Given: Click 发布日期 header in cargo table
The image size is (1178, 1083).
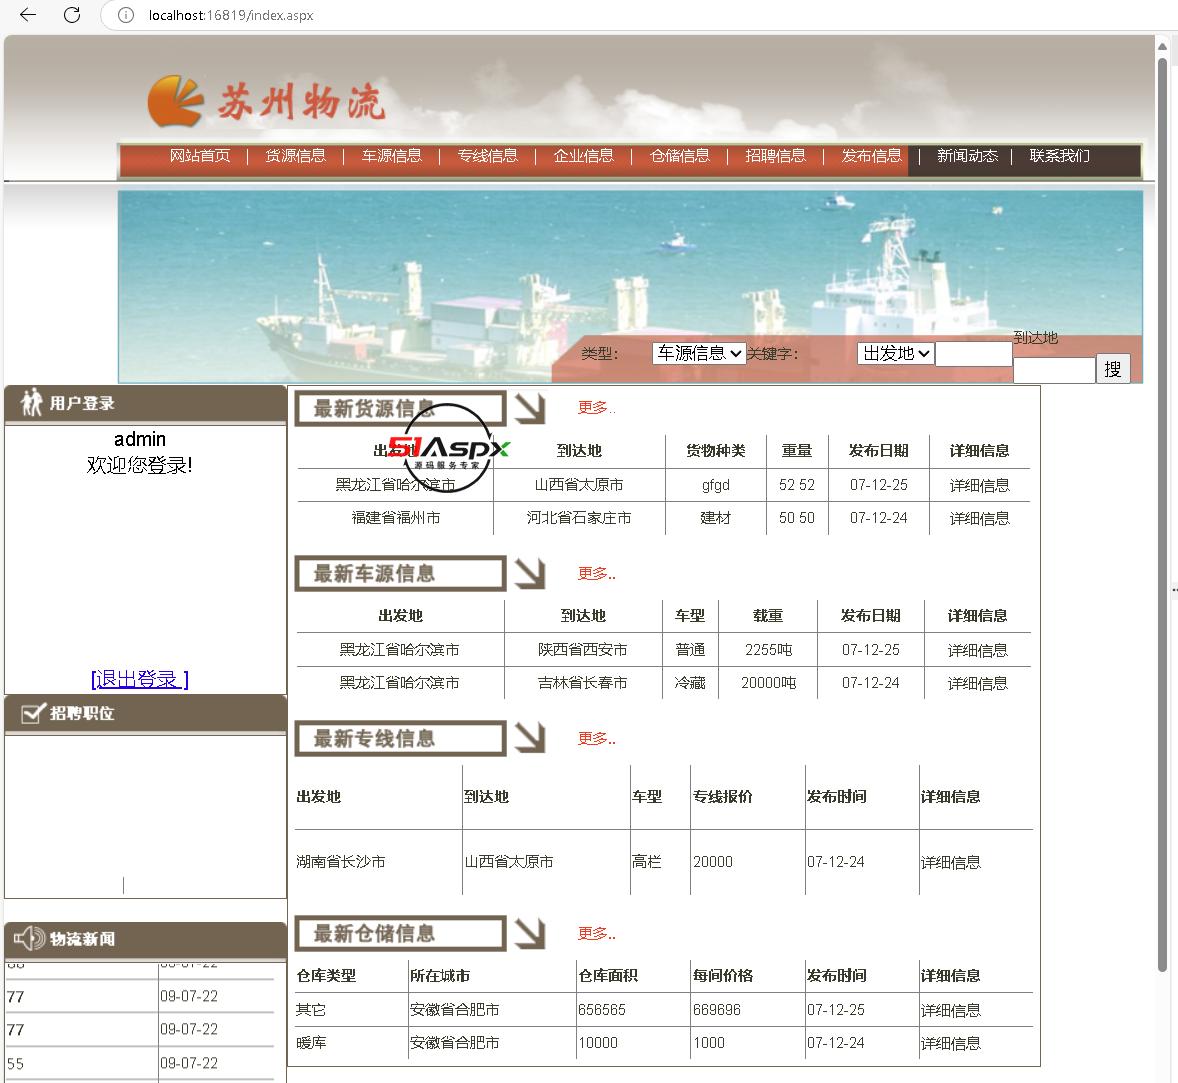Looking at the screenshot, I should click(x=878, y=451).
